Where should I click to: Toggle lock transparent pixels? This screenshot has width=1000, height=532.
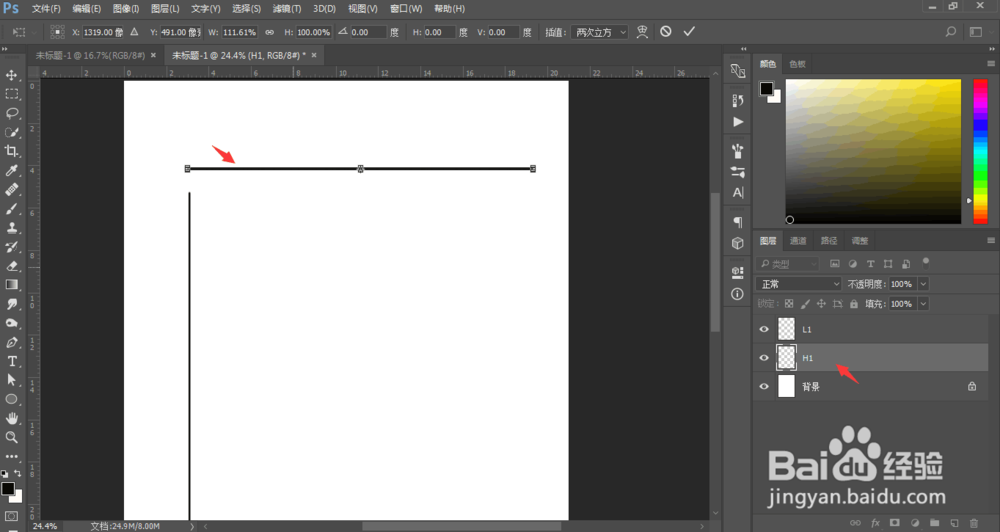point(789,304)
